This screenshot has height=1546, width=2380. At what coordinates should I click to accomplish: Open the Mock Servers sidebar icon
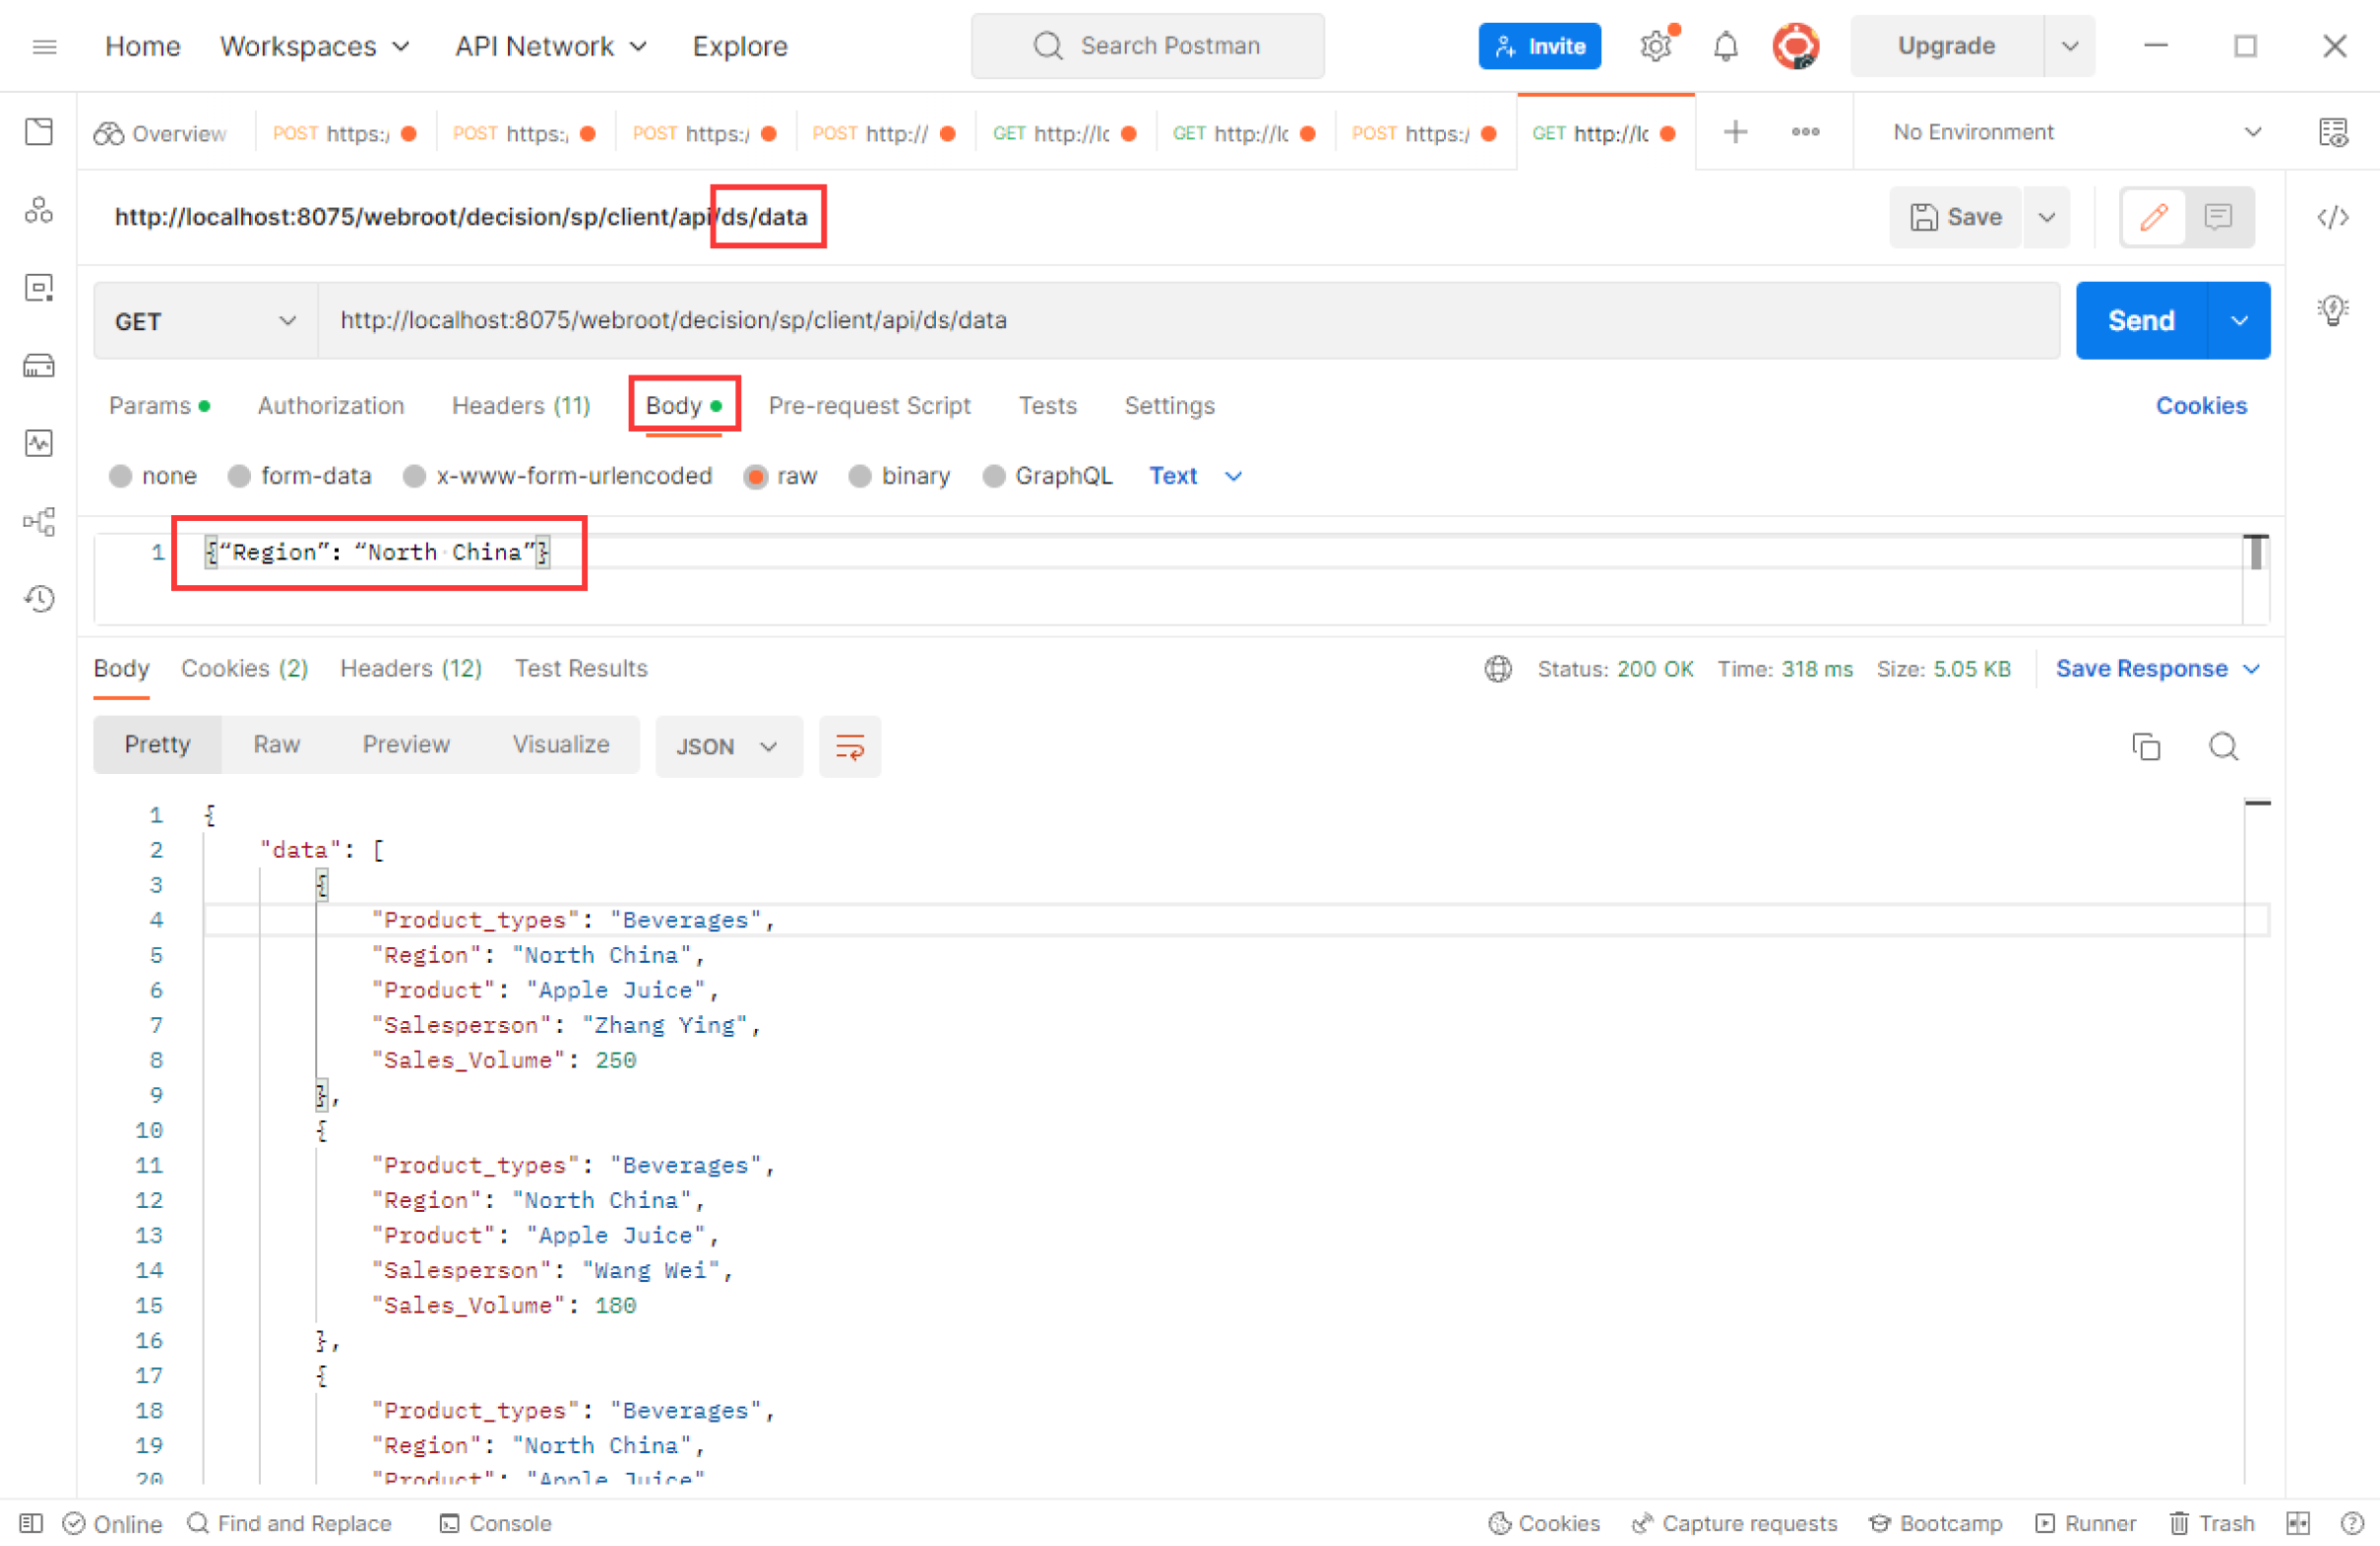40,365
